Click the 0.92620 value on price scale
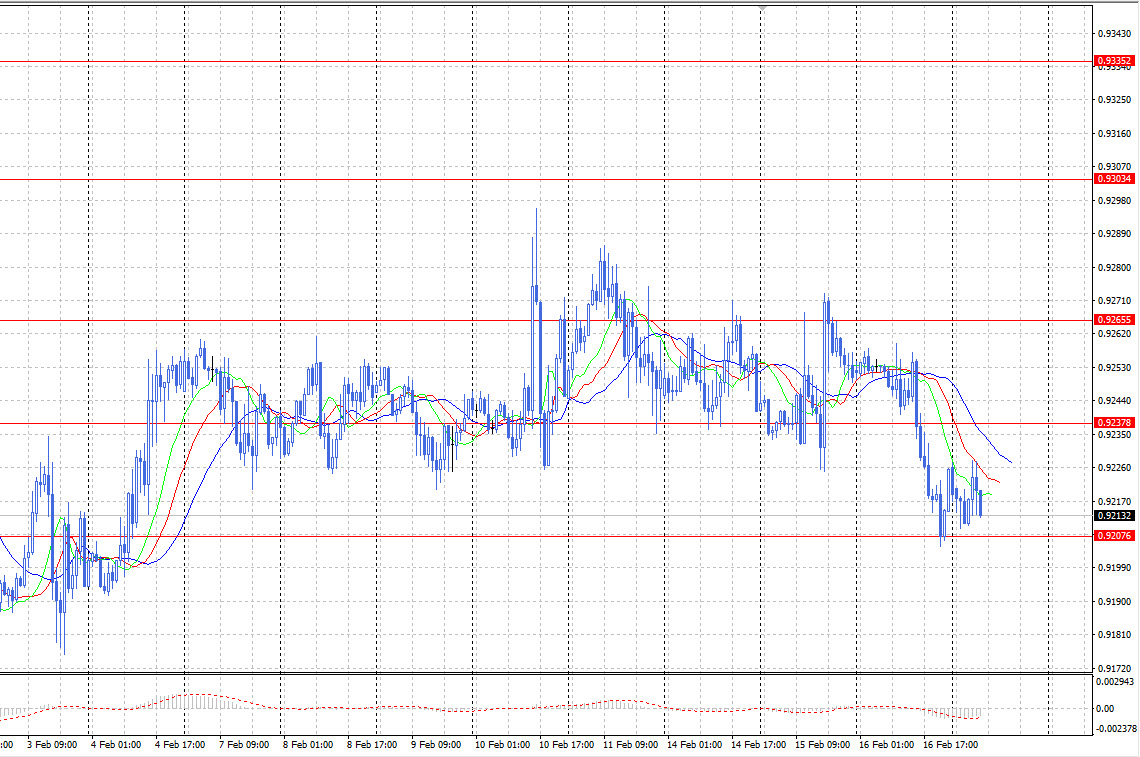The height and width of the screenshot is (757, 1140). pos(1114,334)
